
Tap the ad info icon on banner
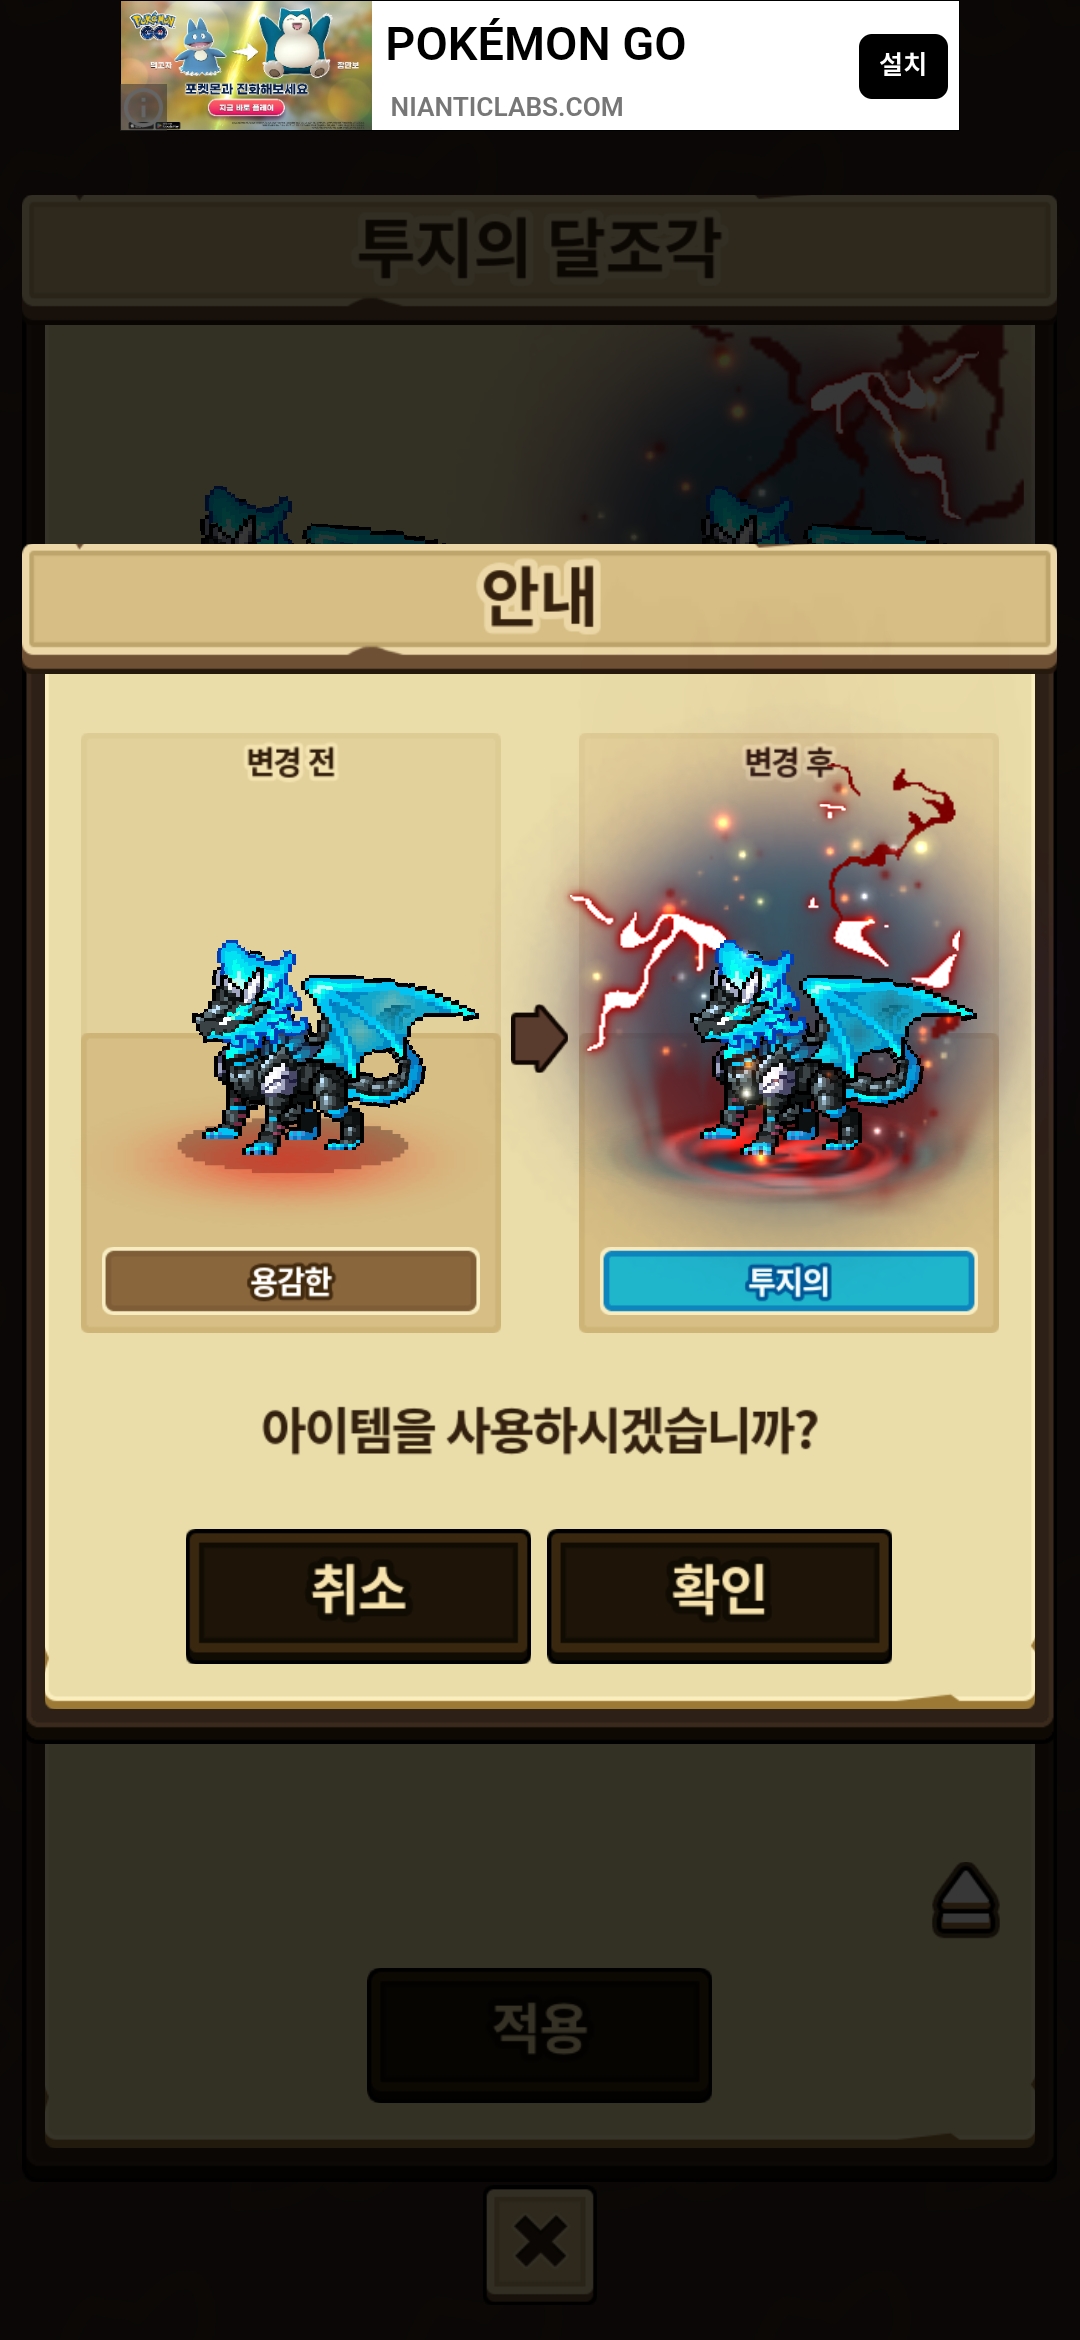click(144, 105)
